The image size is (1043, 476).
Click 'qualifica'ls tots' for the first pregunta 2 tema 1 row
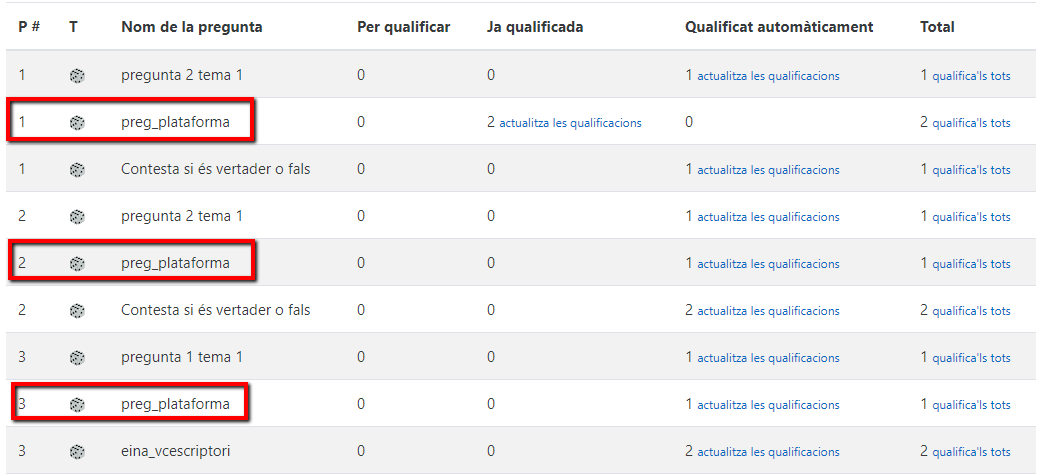pyautogui.click(x=971, y=76)
